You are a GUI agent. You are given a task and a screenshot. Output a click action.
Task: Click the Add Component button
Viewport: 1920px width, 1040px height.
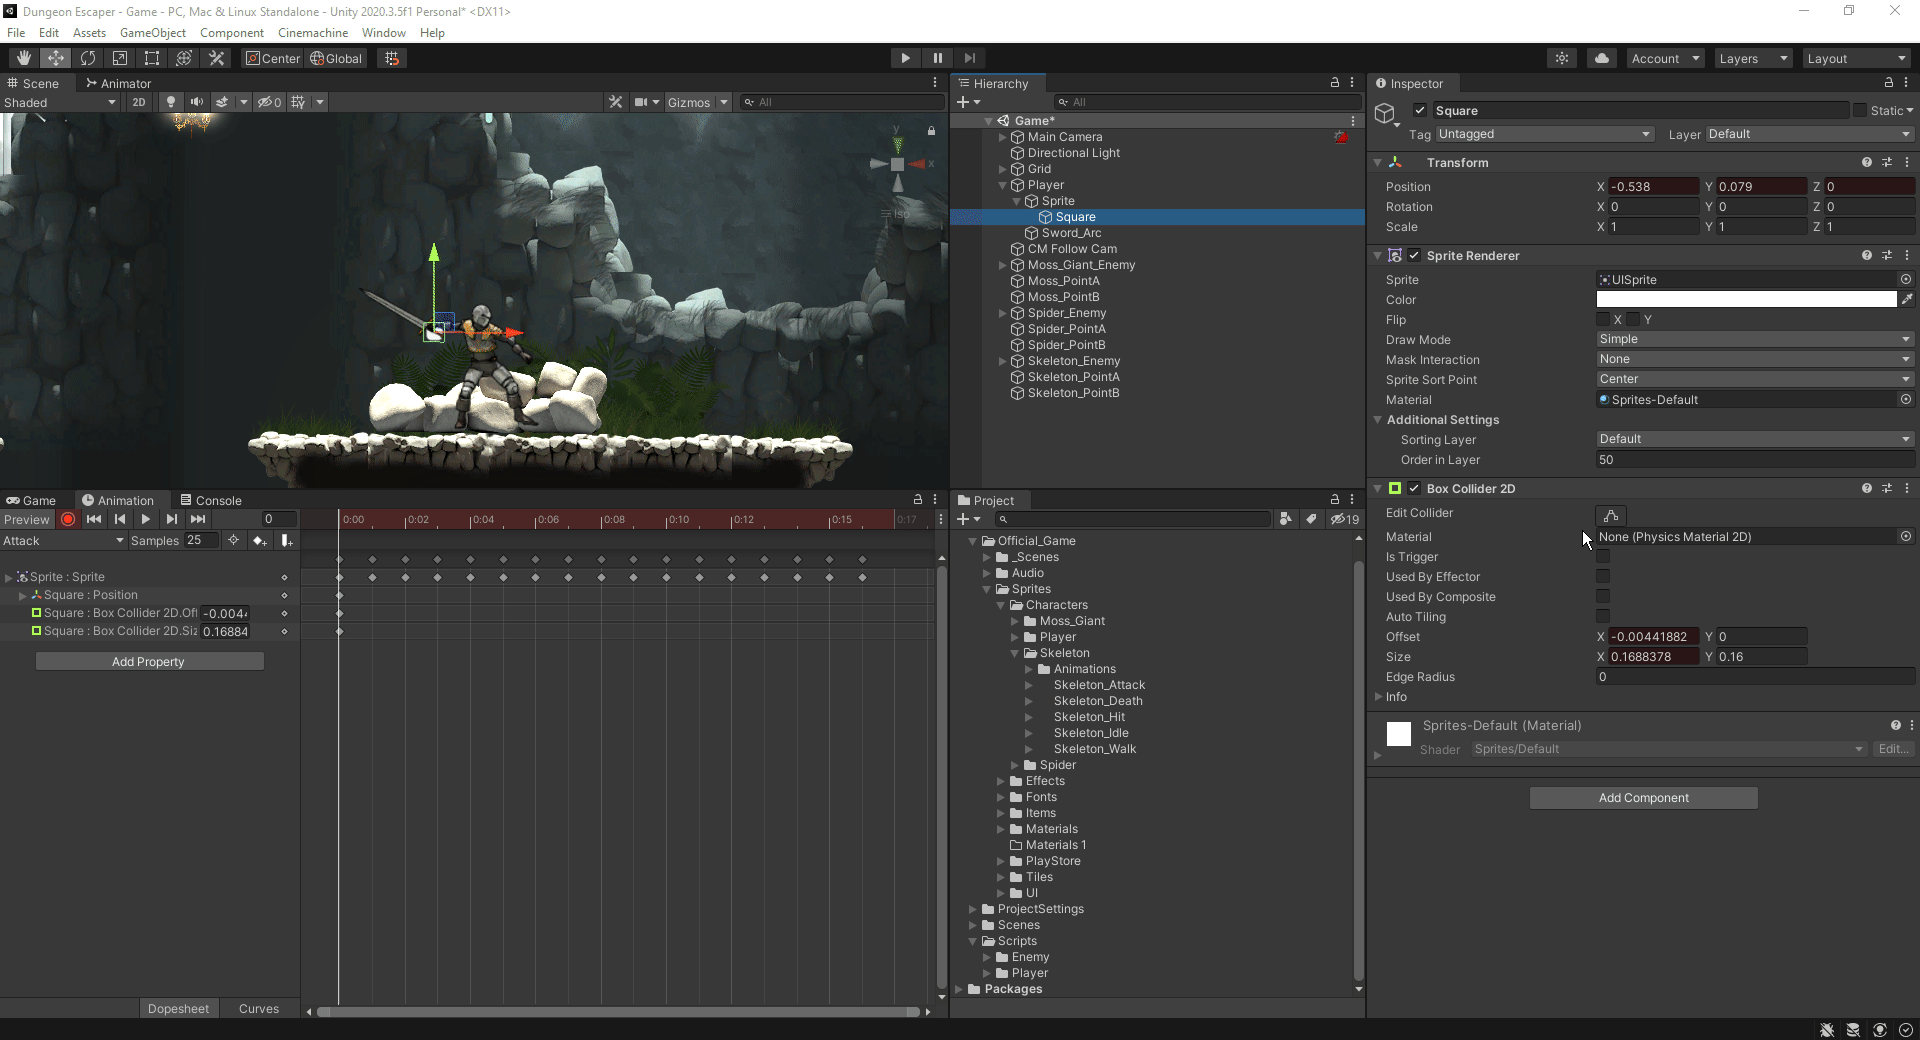[x=1643, y=797]
